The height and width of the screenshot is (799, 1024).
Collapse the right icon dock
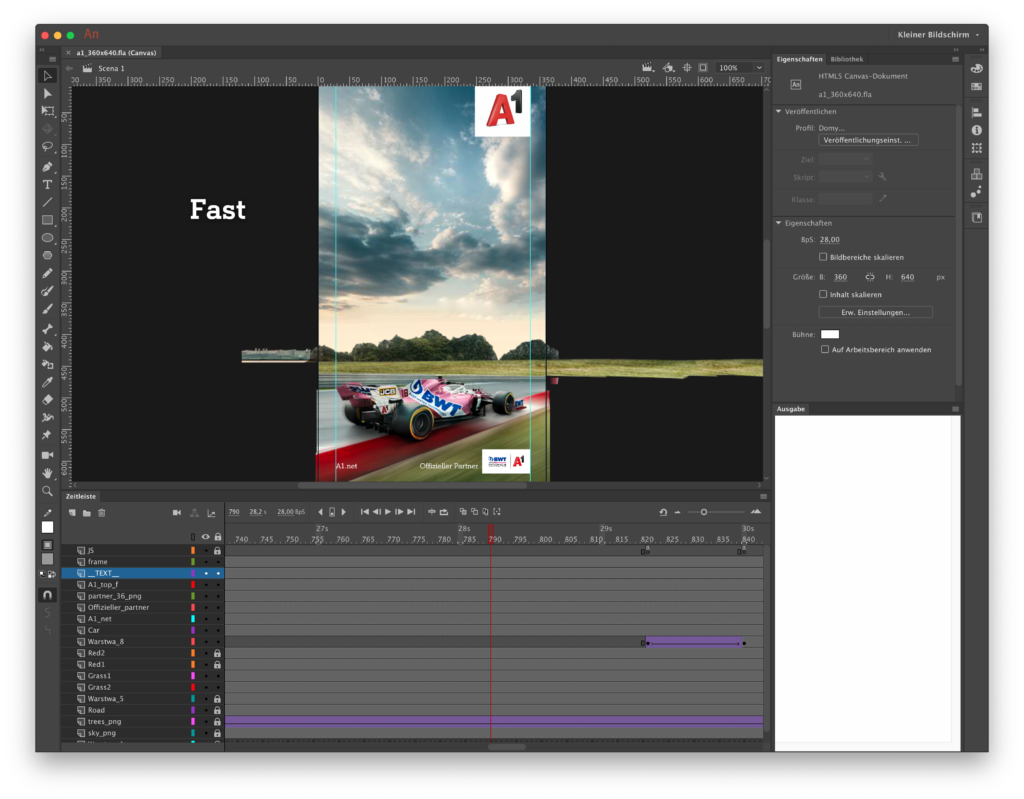pyautogui.click(x=982, y=50)
